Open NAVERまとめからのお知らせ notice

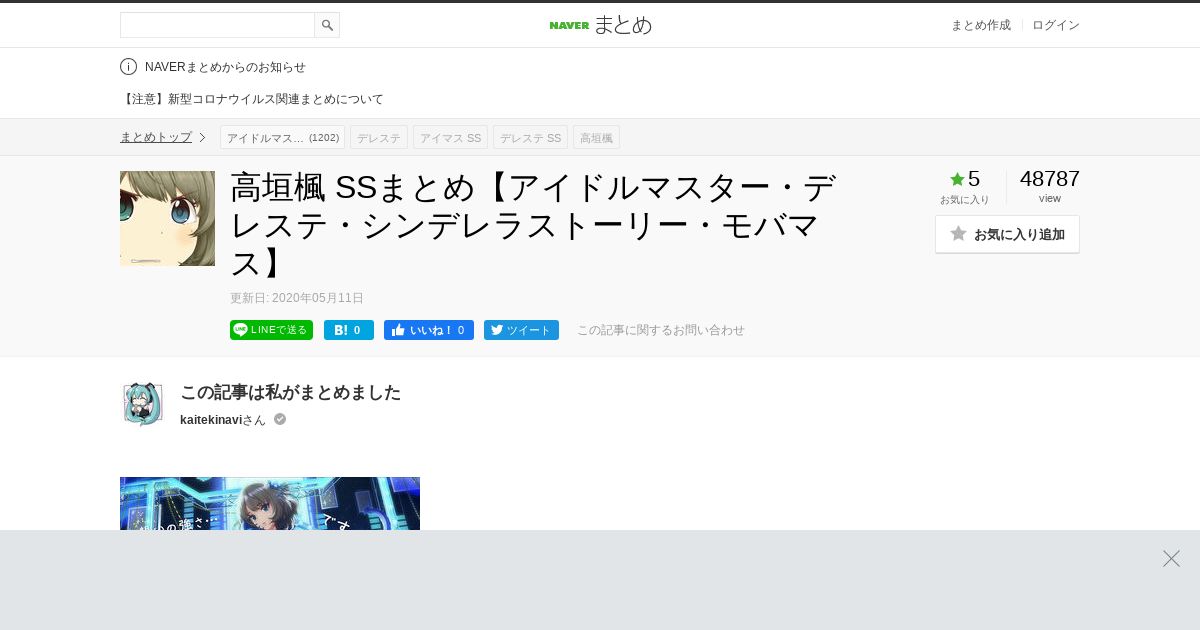click(x=225, y=67)
